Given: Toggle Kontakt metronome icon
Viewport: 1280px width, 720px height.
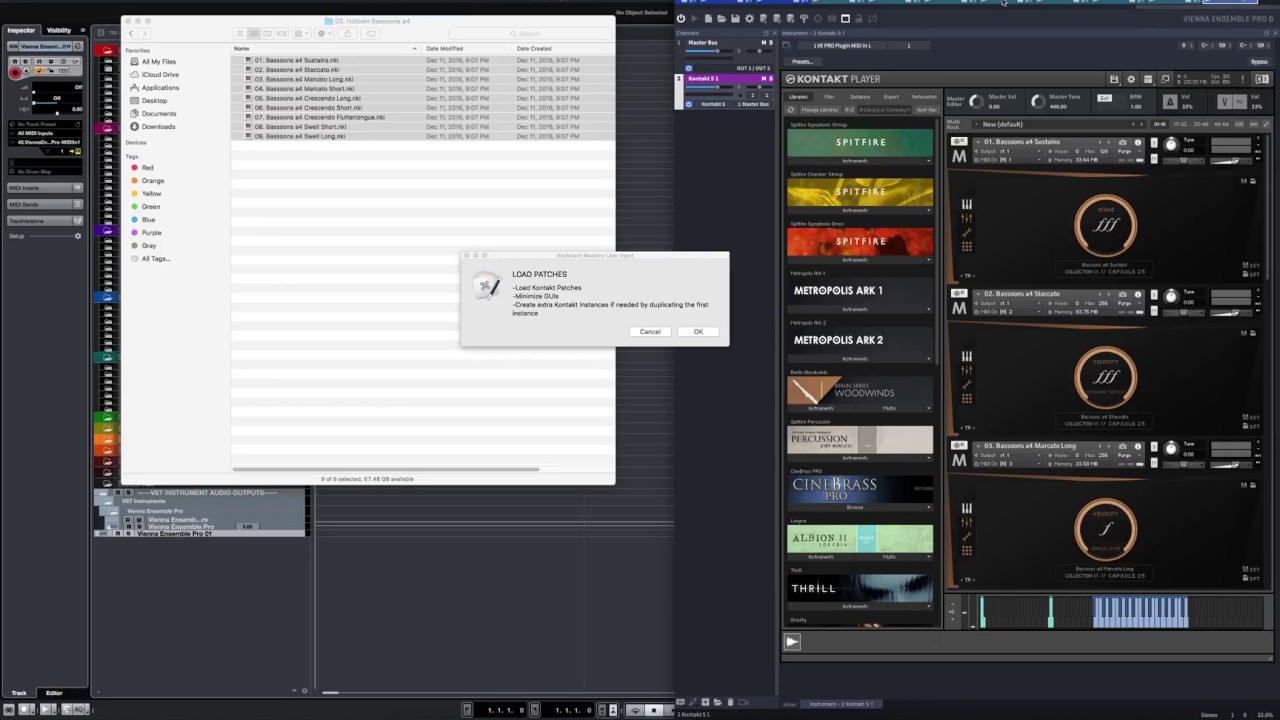Looking at the screenshot, I should coord(1170,101).
